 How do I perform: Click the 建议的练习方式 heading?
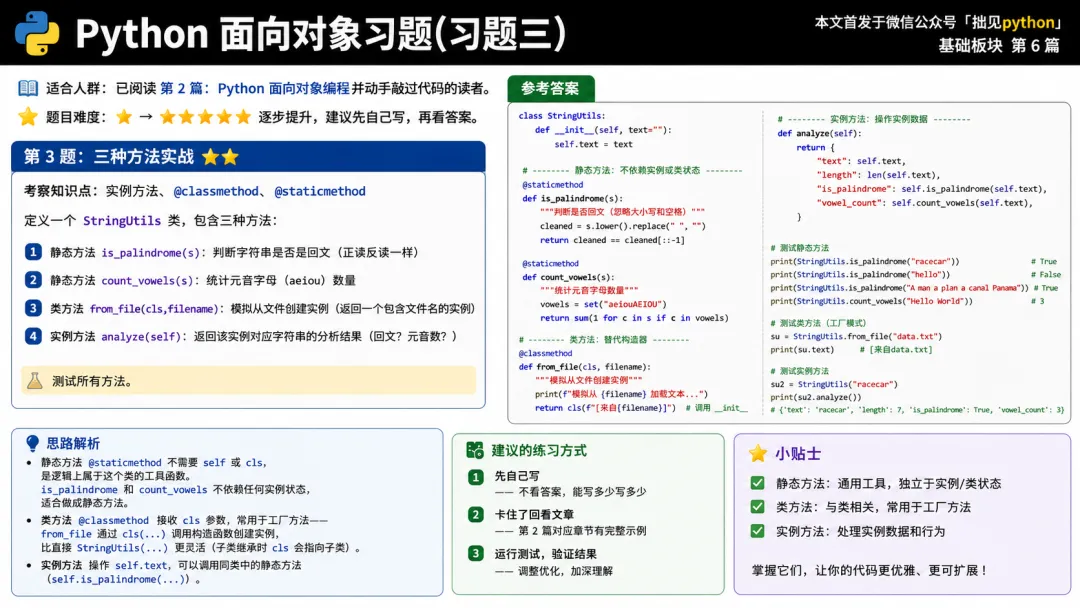click(x=539, y=450)
